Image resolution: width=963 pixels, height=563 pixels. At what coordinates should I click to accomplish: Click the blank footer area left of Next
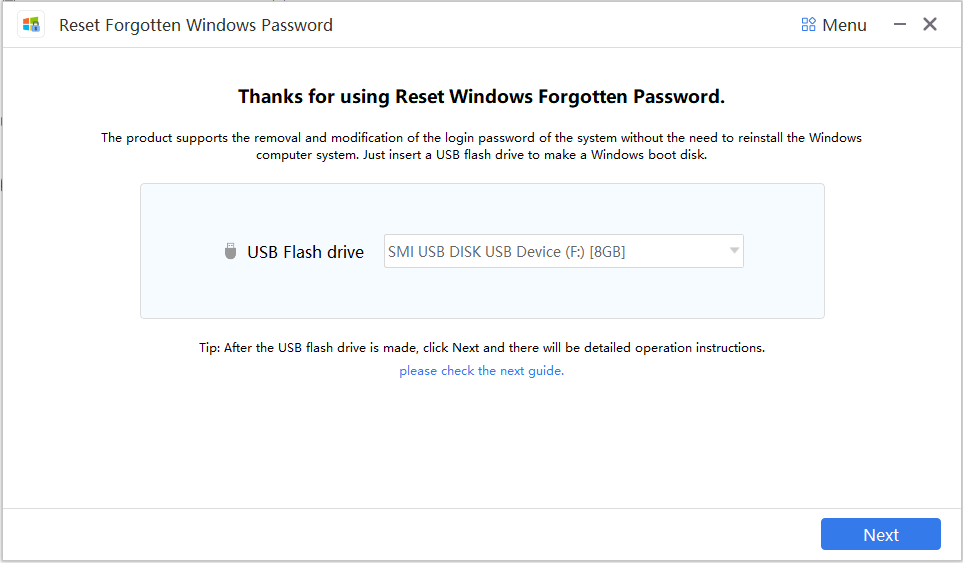point(400,535)
